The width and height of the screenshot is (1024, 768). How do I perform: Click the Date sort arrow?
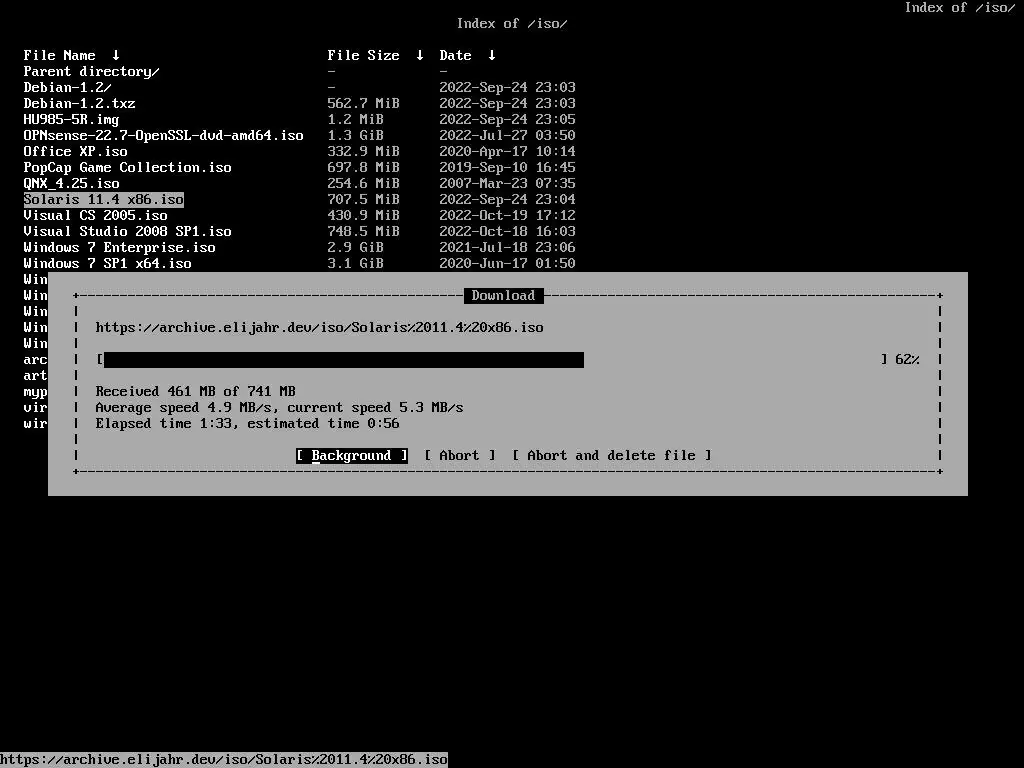point(492,56)
